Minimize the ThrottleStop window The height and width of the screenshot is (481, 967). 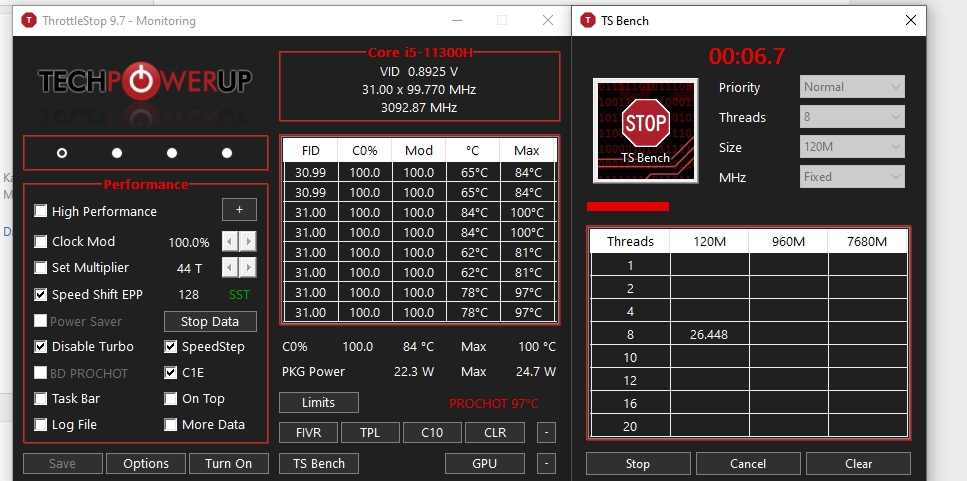[x=457, y=20]
